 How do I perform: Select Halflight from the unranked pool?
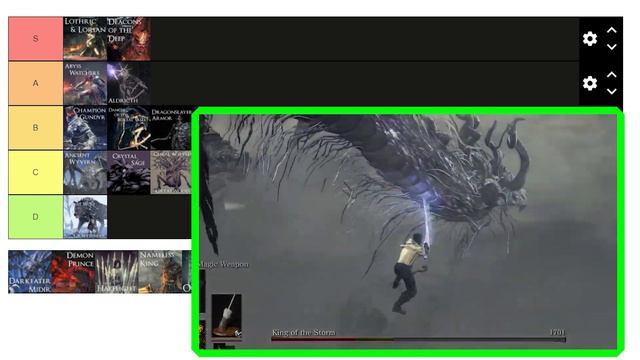tap(117, 272)
